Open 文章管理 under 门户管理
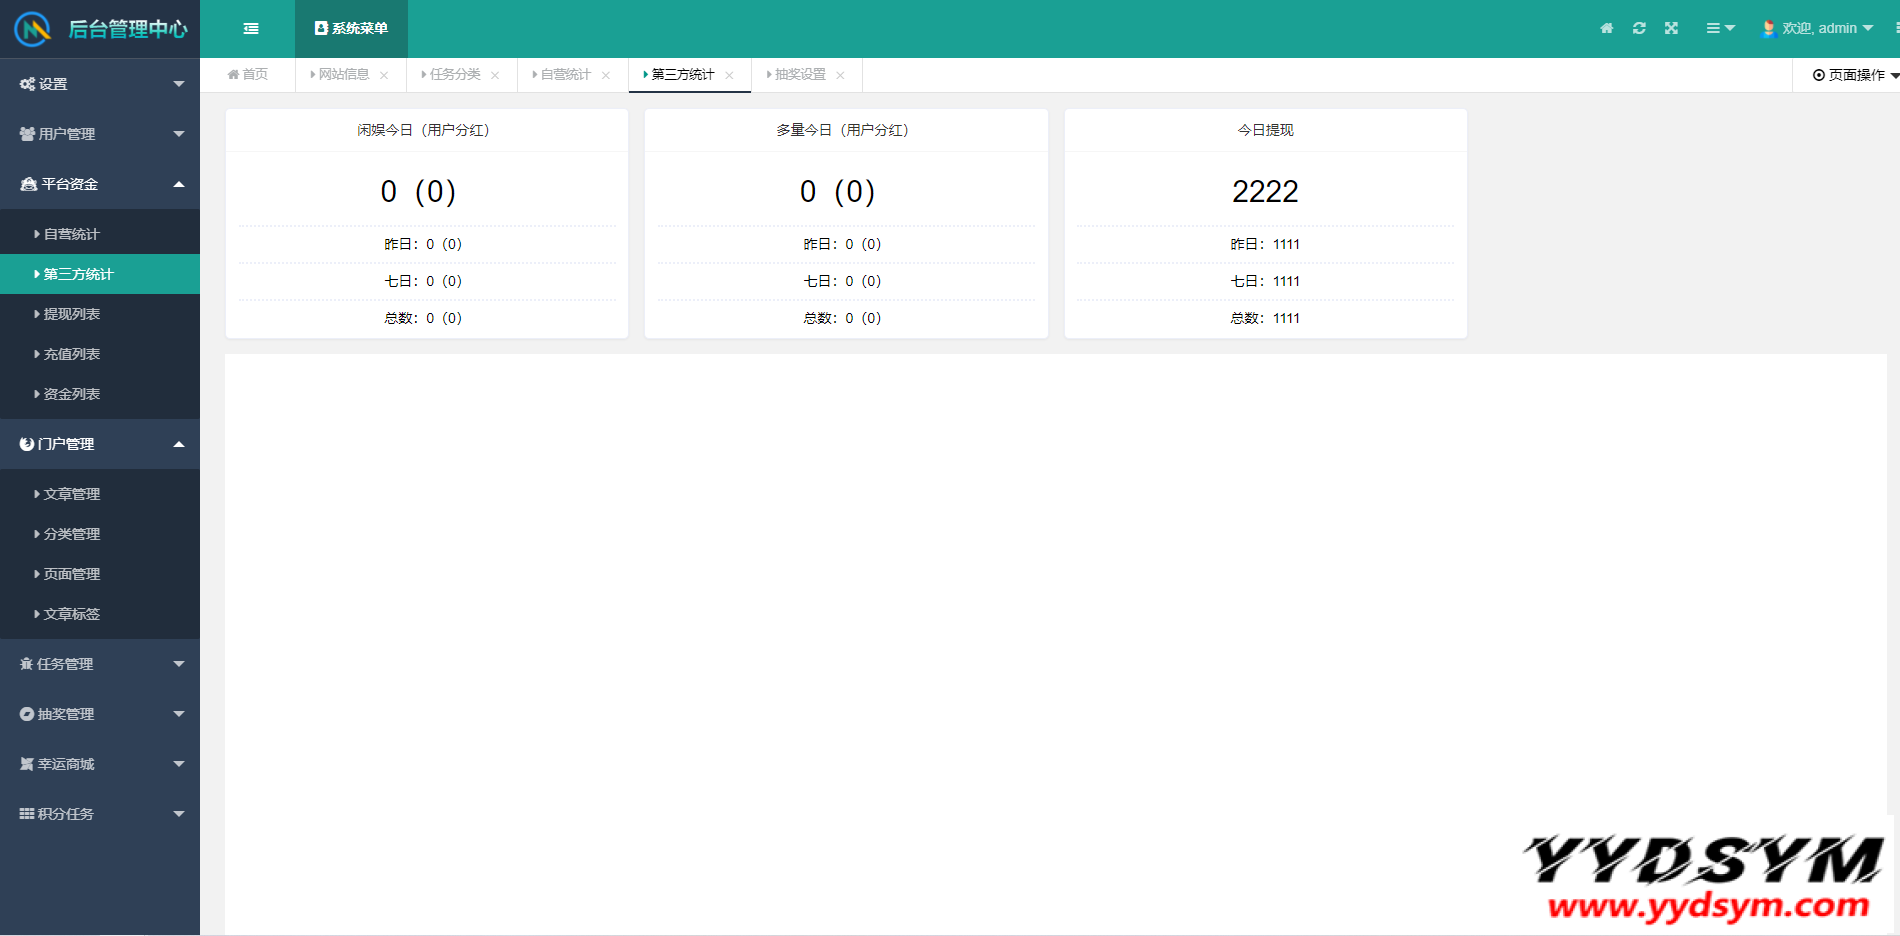 [72, 494]
